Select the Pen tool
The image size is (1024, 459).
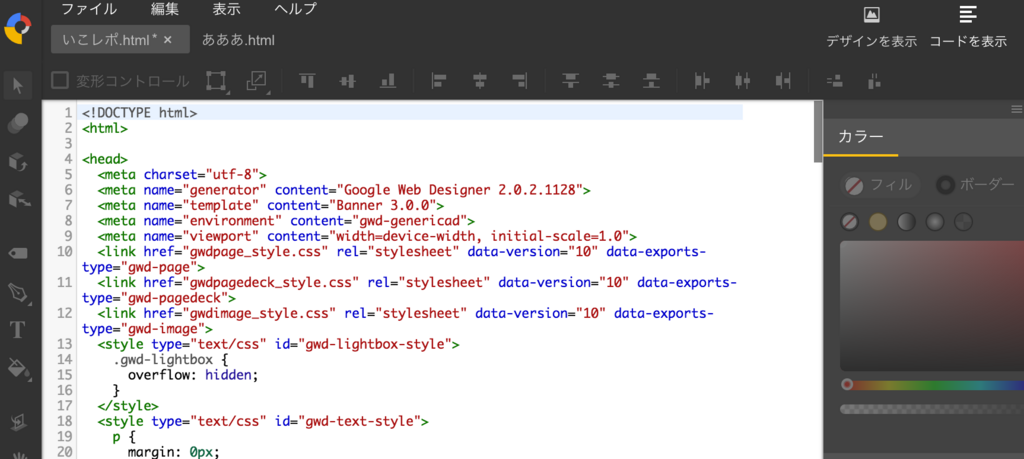pyautogui.click(x=19, y=292)
